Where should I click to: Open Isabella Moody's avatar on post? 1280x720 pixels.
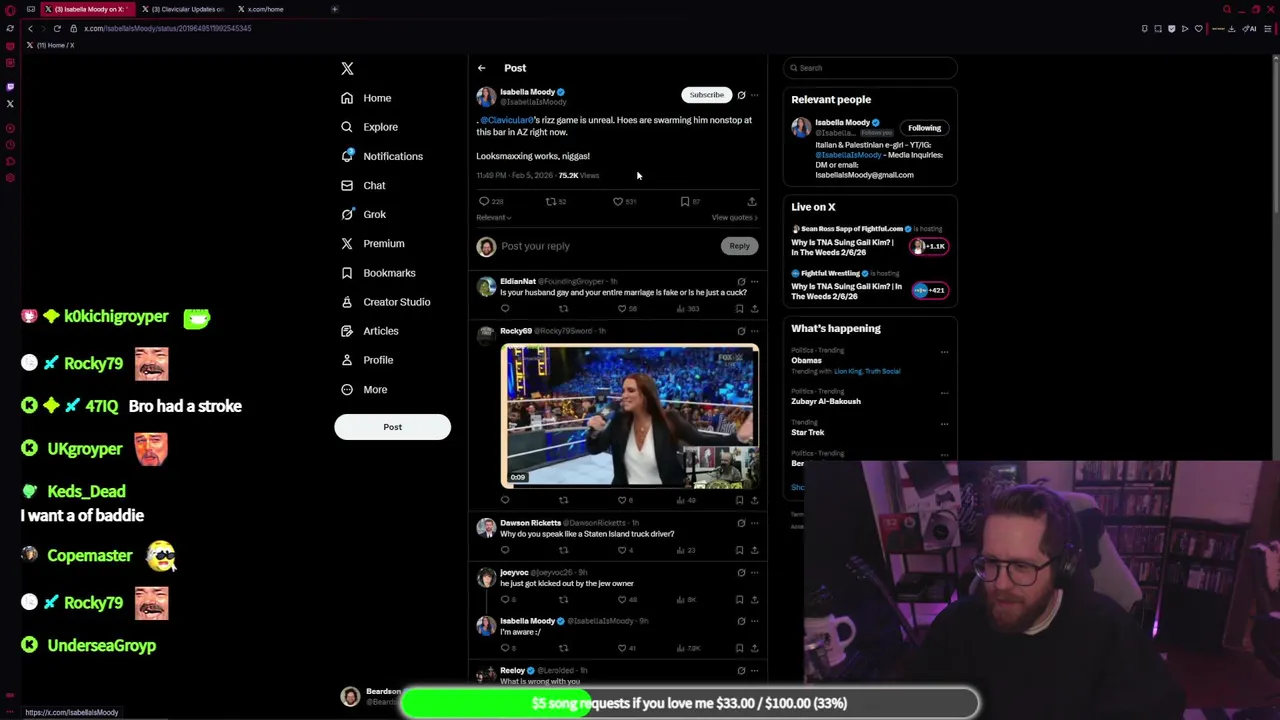coord(486,96)
